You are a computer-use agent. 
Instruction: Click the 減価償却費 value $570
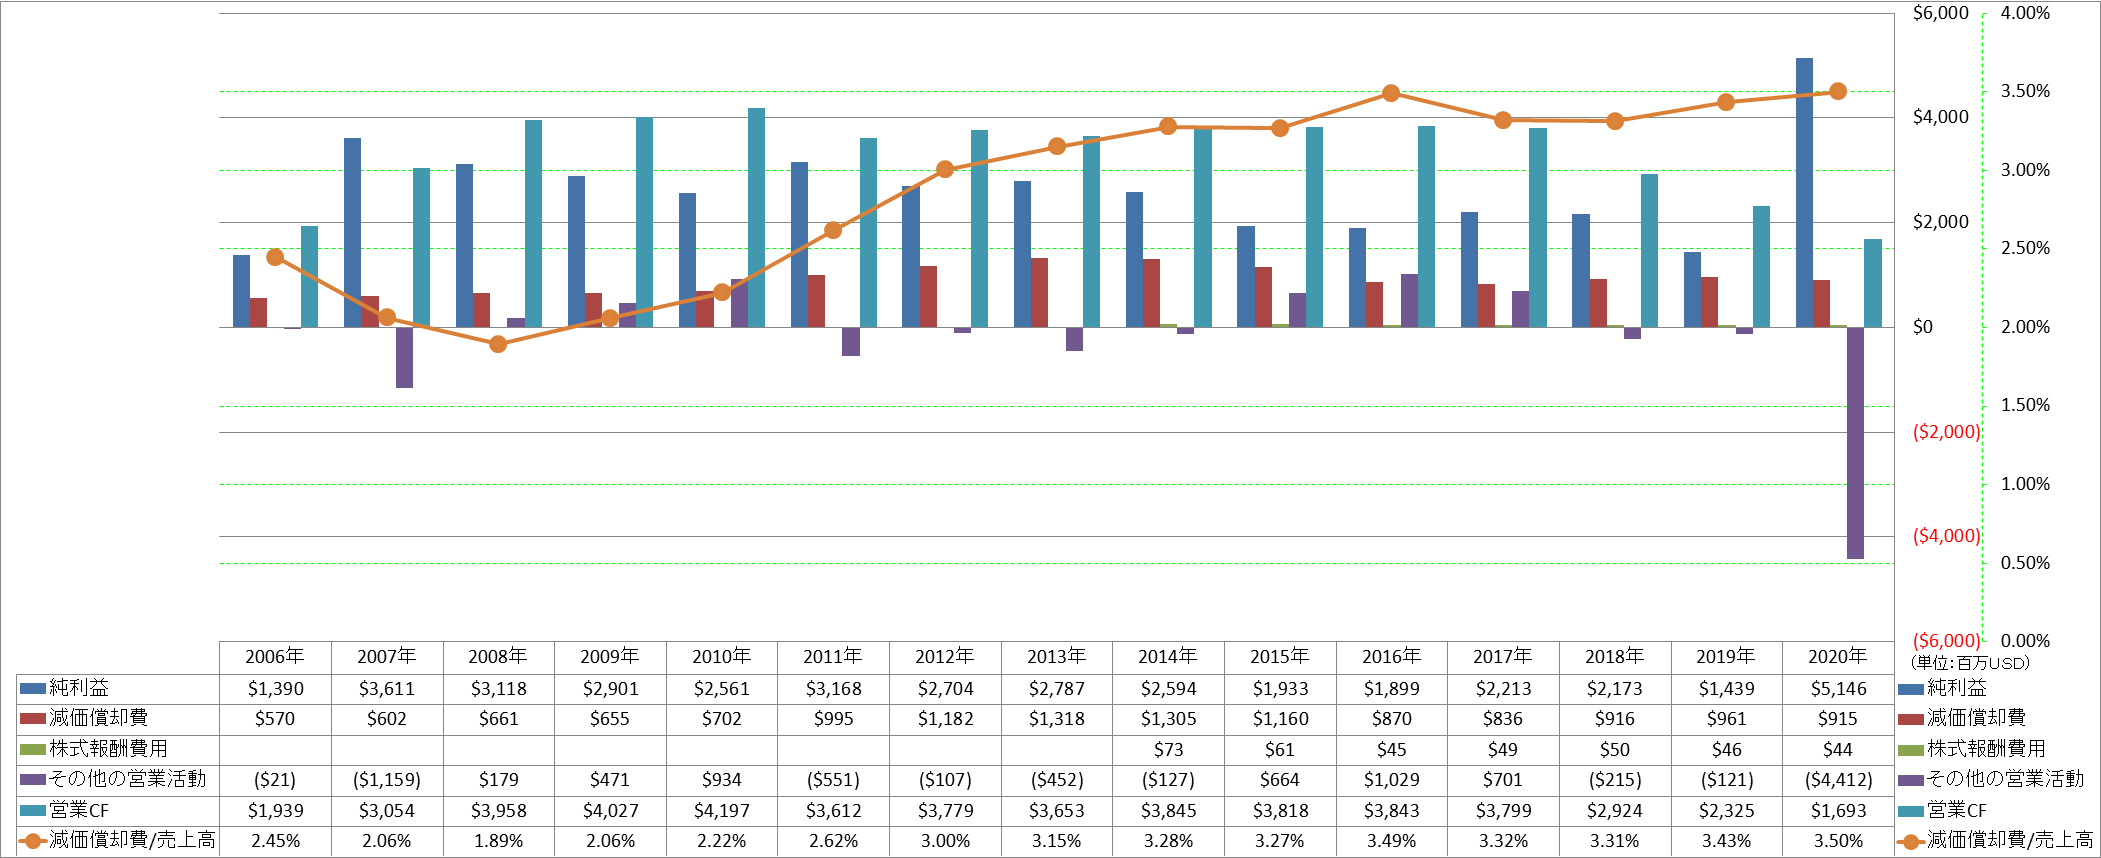tap(275, 719)
